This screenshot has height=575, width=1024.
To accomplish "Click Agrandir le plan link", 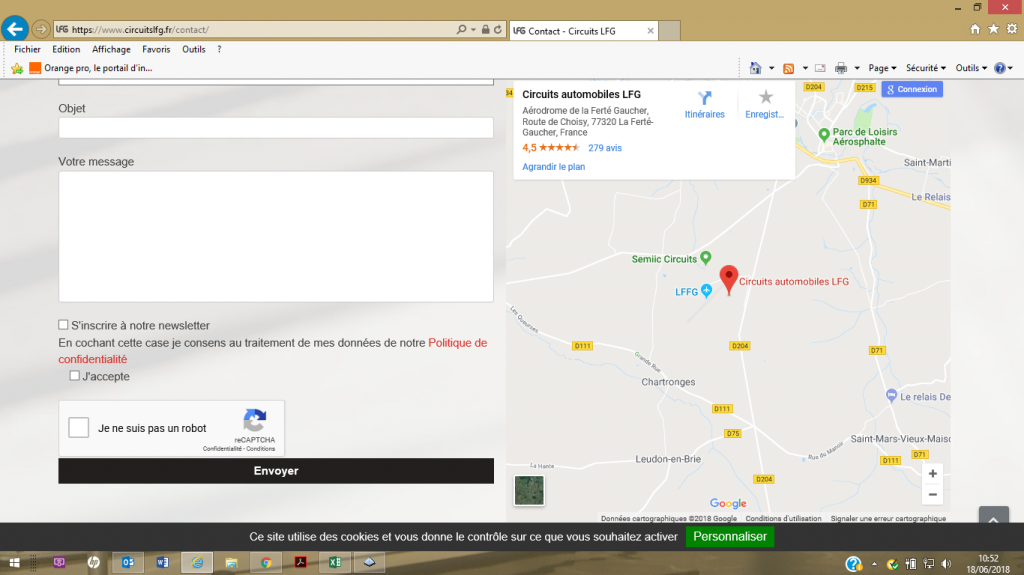I will tap(553, 167).
